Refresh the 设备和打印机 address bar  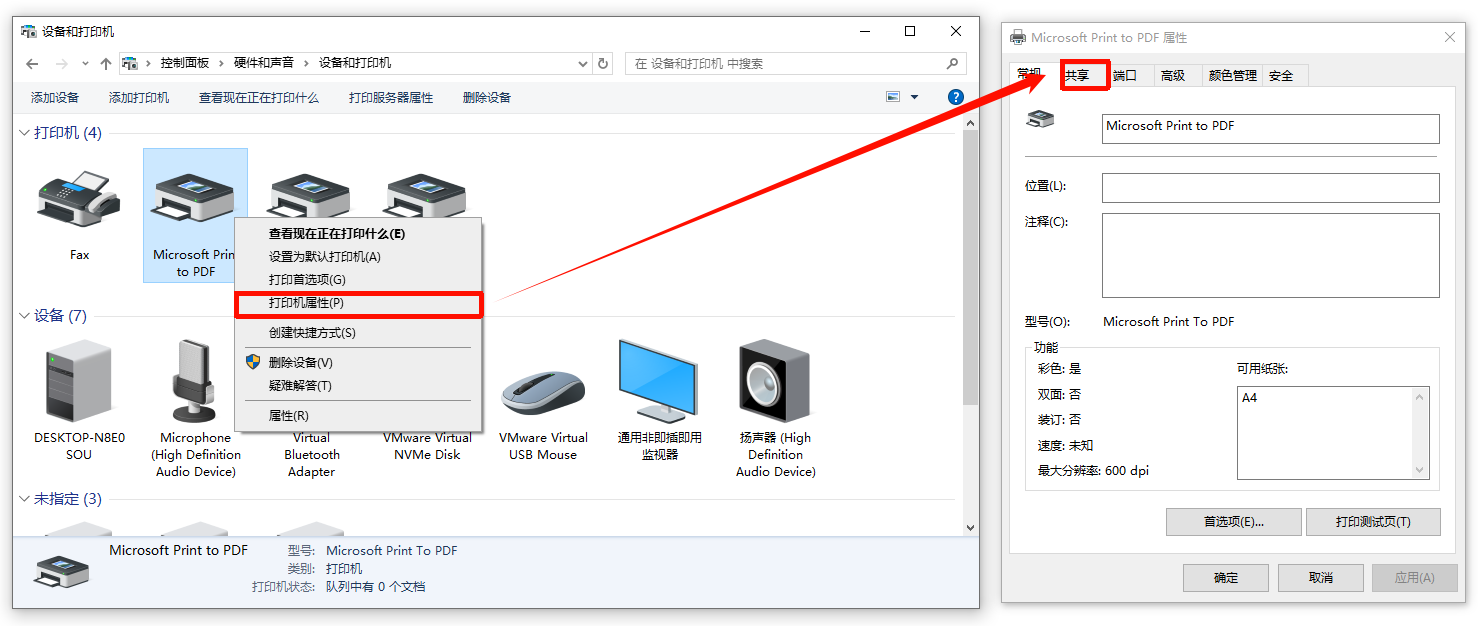[603, 63]
